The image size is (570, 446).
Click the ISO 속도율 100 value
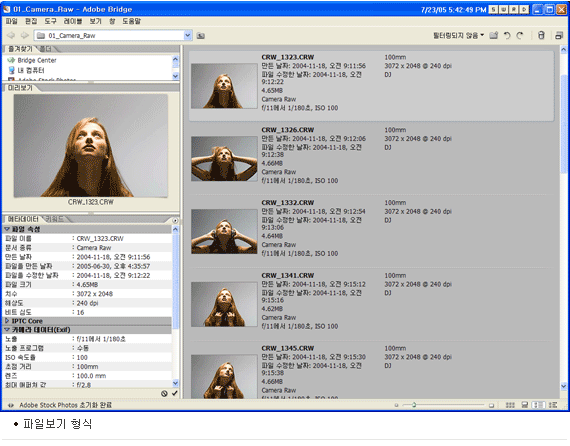pos(82,357)
